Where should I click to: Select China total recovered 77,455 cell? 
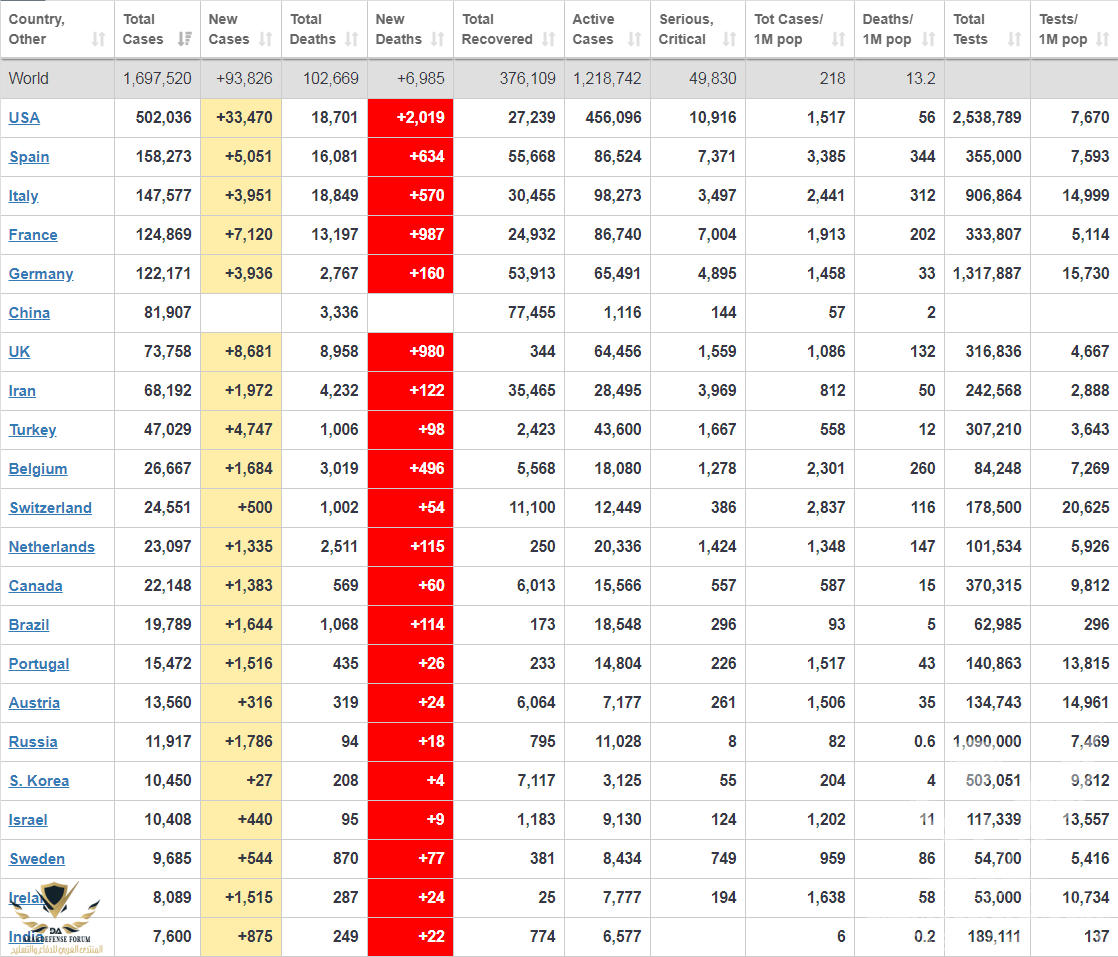click(509, 313)
